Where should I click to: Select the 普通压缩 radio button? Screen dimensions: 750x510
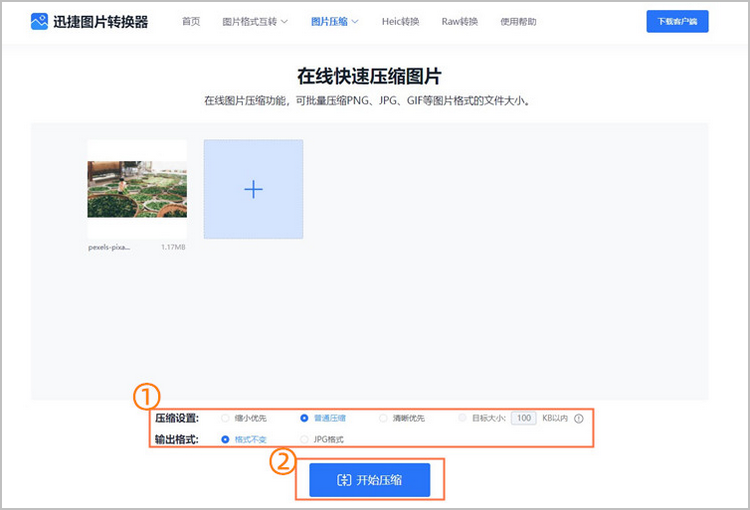(x=304, y=418)
